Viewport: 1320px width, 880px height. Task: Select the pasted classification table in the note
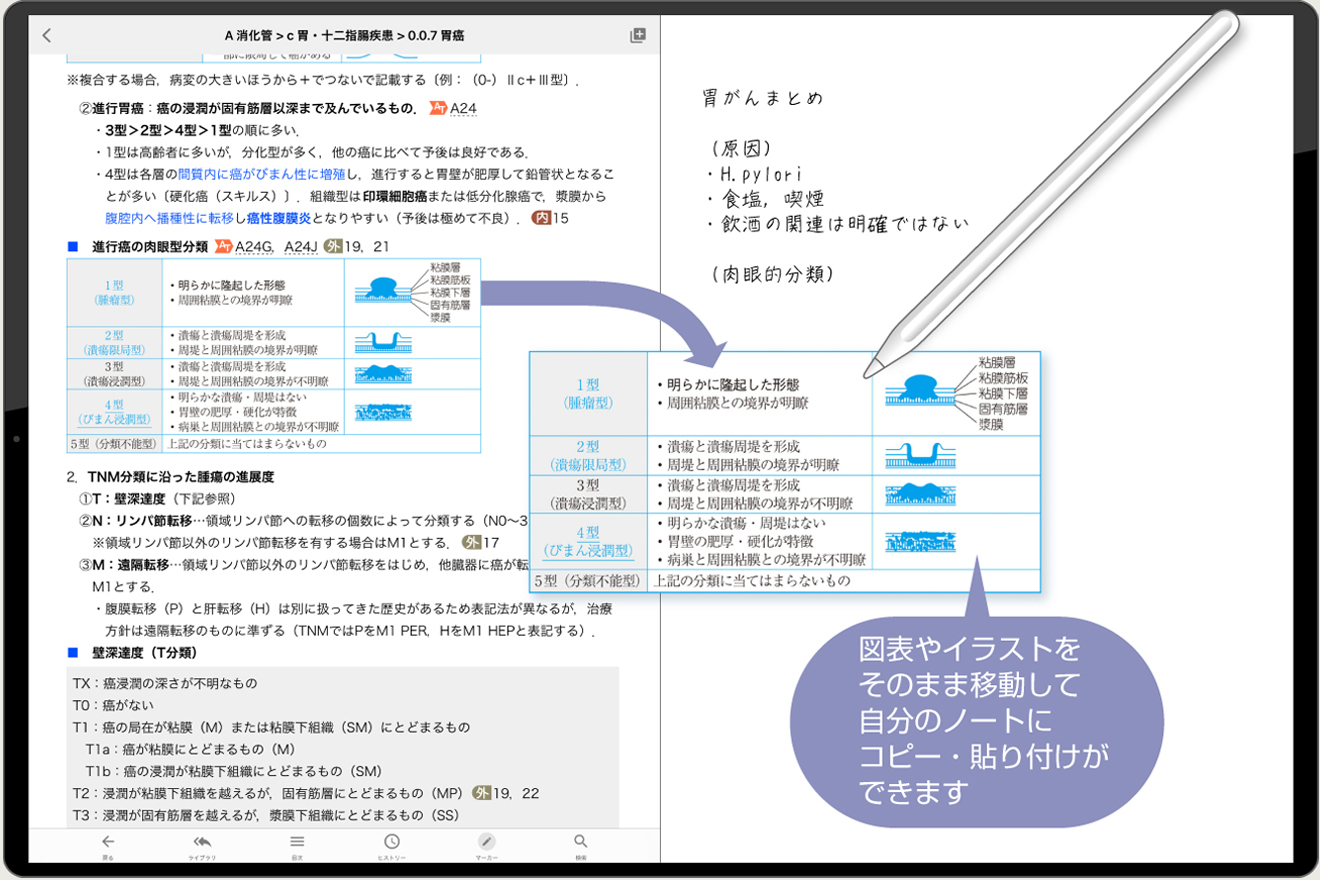pos(784,472)
